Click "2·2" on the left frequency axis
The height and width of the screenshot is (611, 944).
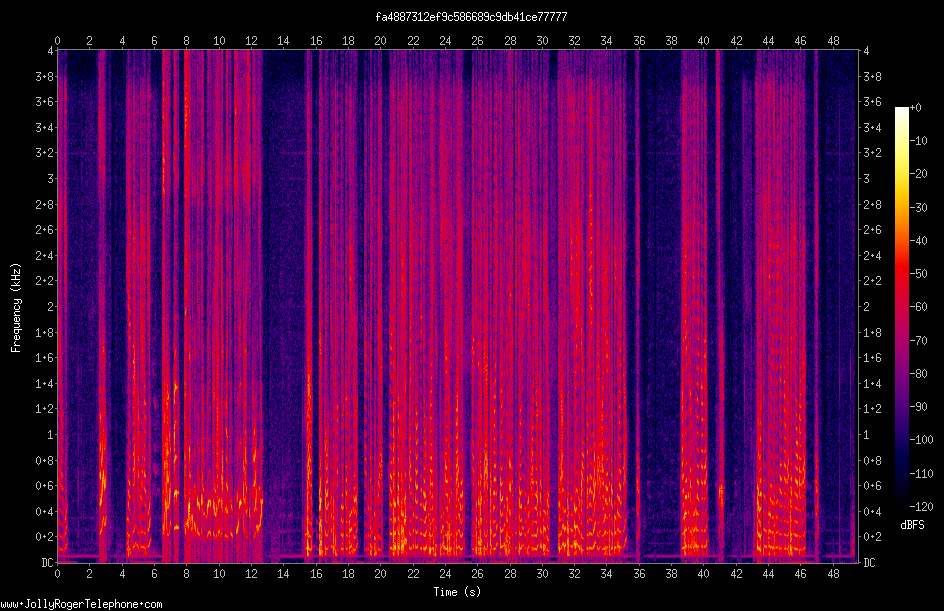pyautogui.click(x=45, y=281)
